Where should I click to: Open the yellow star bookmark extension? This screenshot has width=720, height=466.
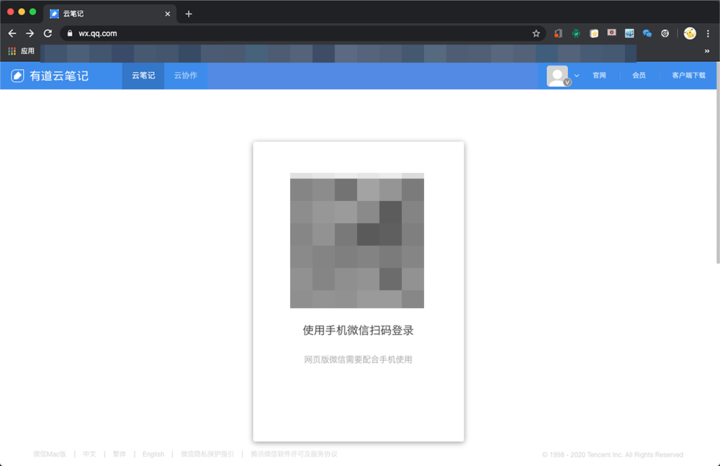click(x=594, y=34)
